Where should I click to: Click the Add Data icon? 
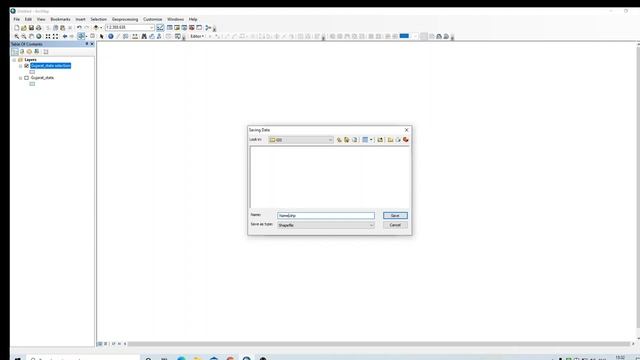coord(96,28)
